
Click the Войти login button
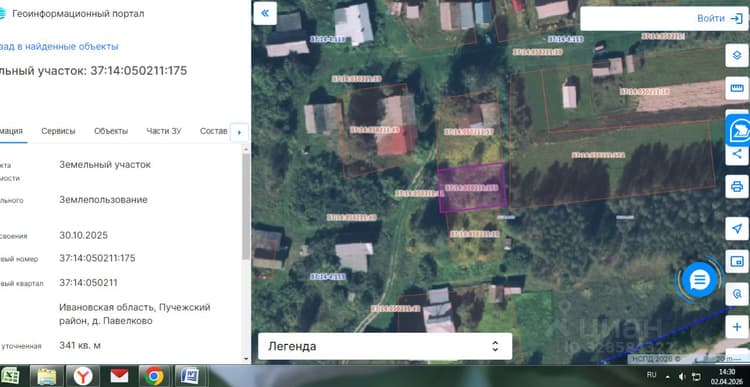click(x=711, y=19)
